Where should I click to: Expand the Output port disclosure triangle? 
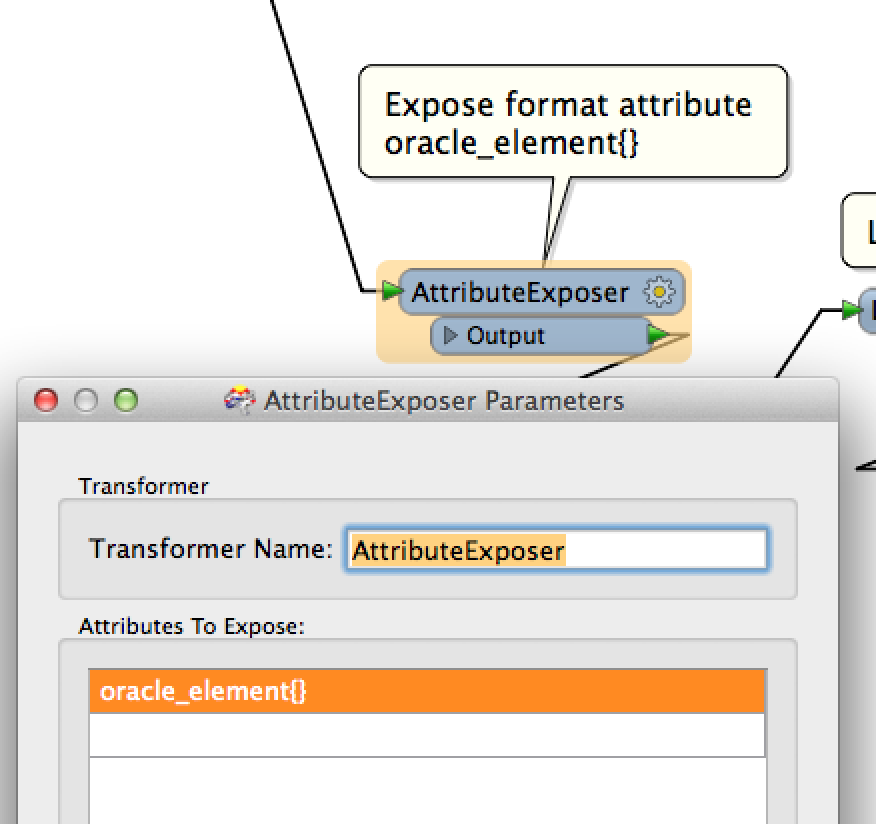pos(450,336)
